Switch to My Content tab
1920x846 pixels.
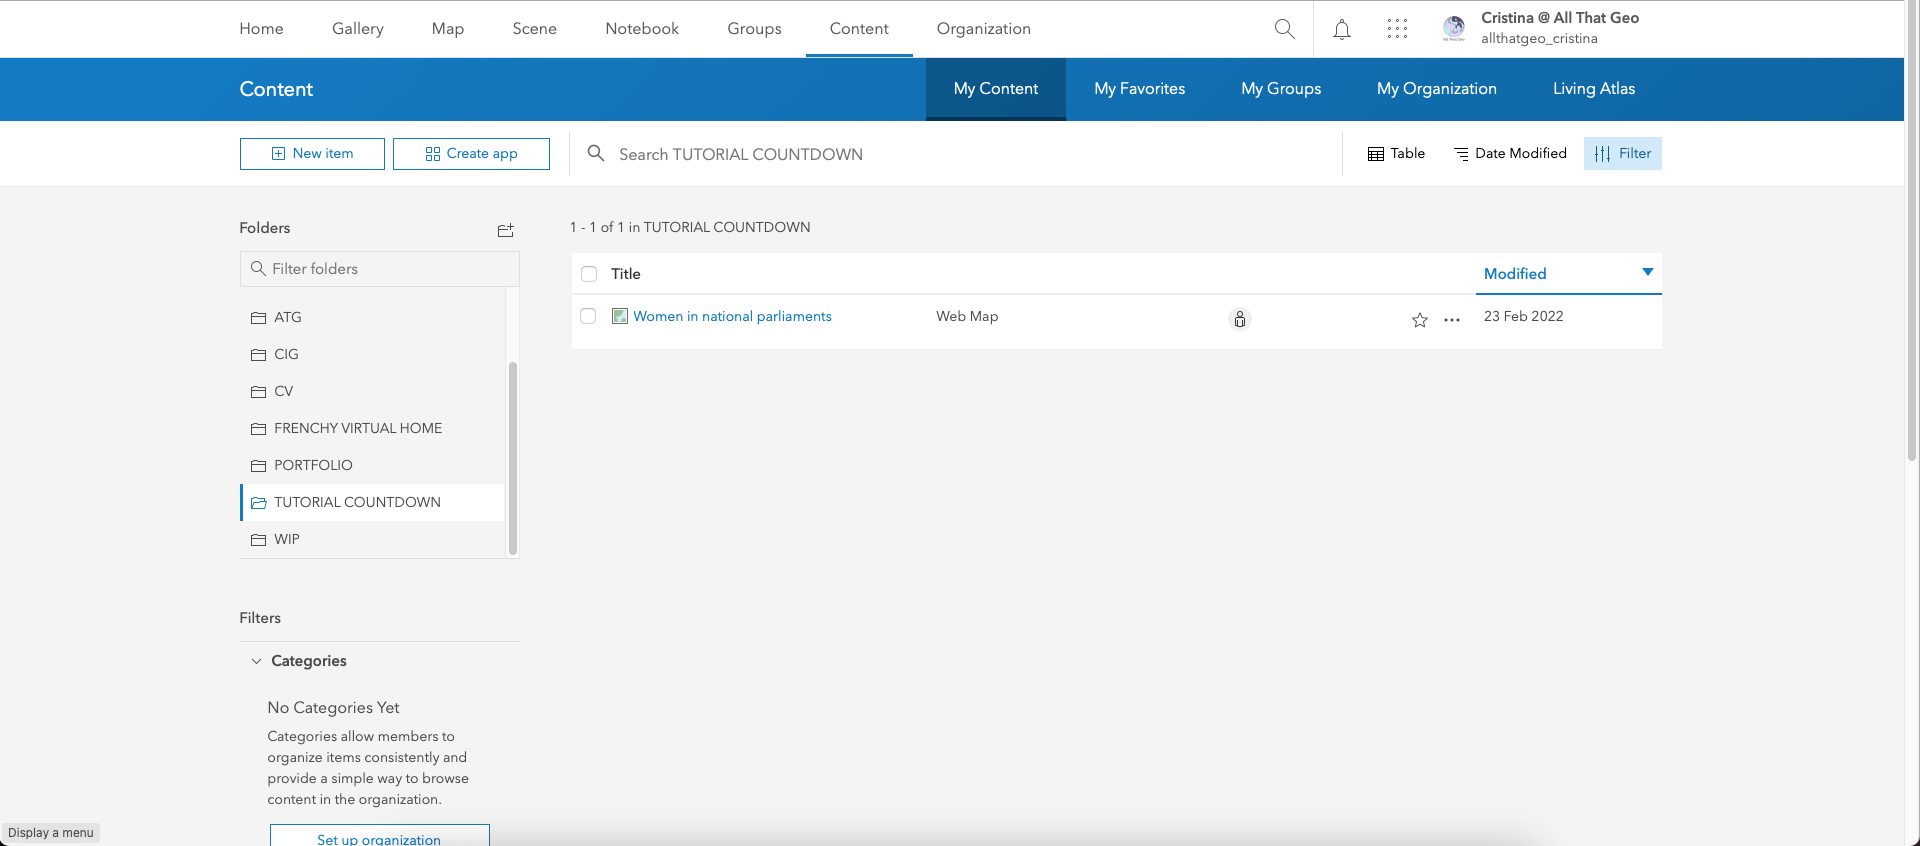(996, 89)
